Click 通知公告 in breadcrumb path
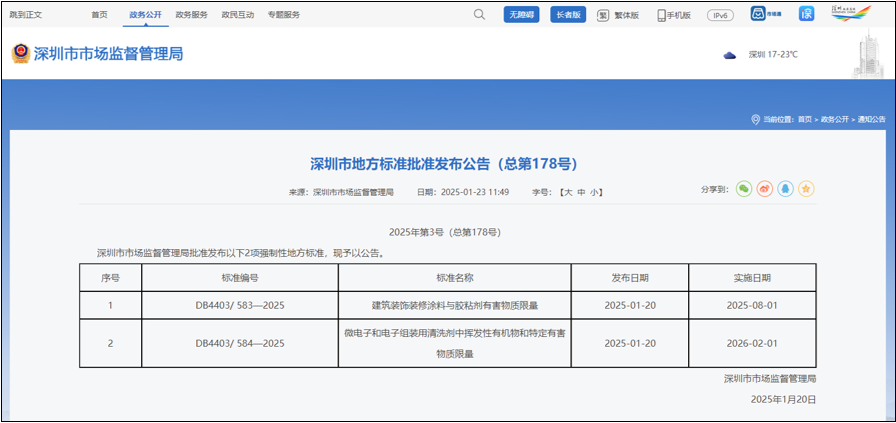 871,119
